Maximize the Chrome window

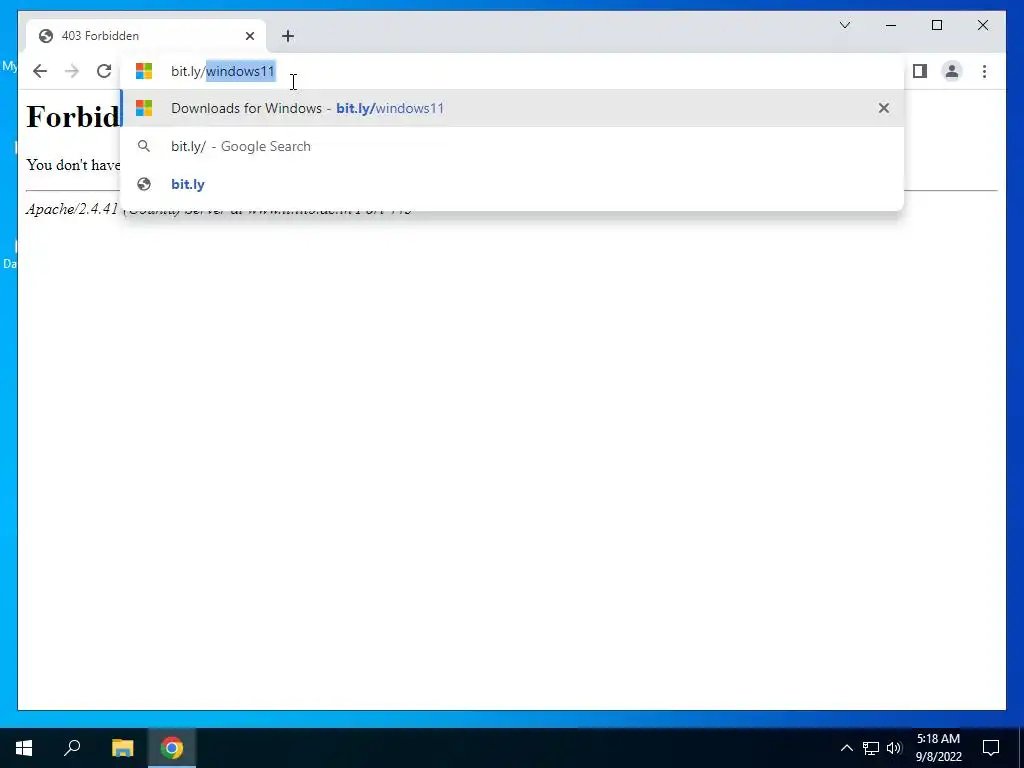point(936,25)
